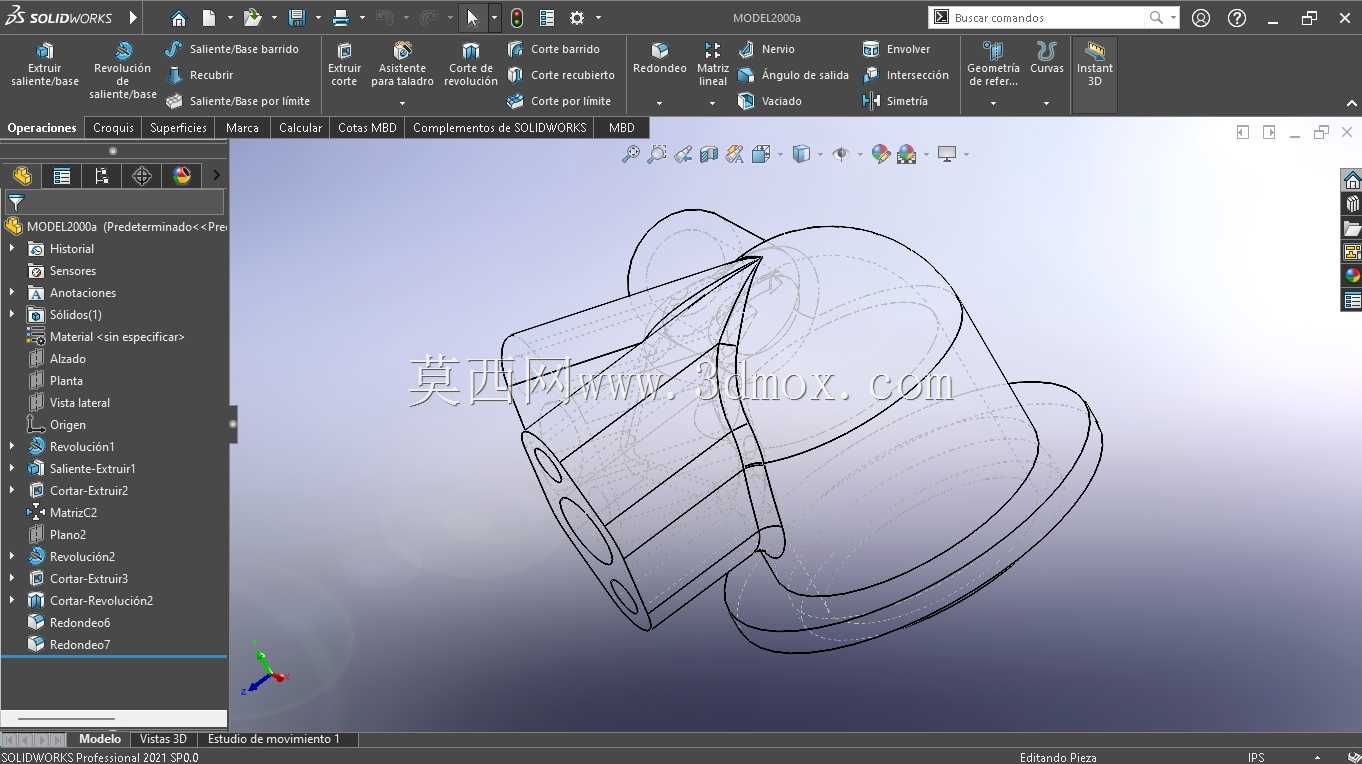Expand the Historial tree node

click(x=12, y=248)
